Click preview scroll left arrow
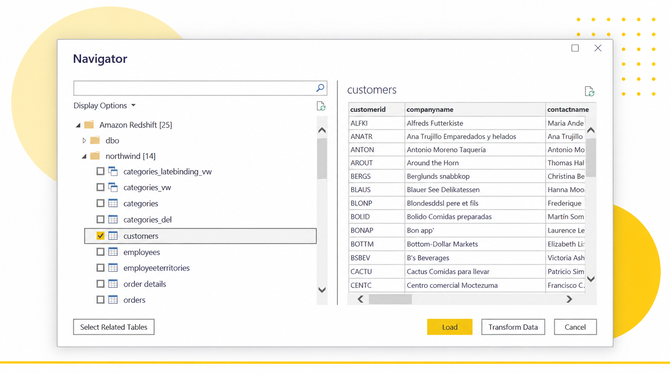The image size is (670, 373). tap(360, 299)
